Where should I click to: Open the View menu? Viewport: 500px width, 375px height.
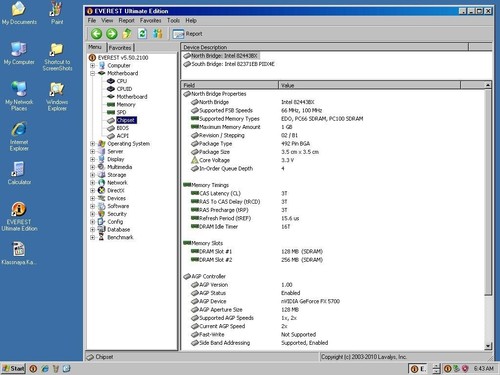(107, 21)
